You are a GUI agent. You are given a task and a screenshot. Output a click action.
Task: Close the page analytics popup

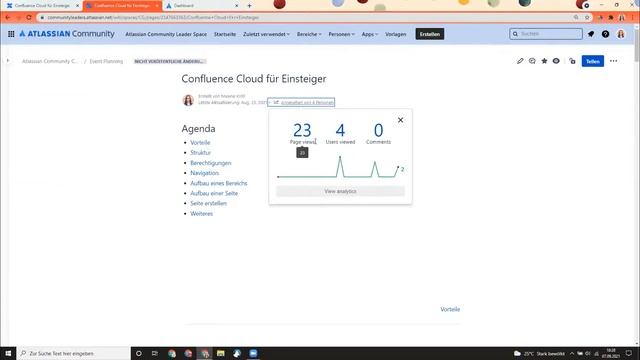coord(400,120)
